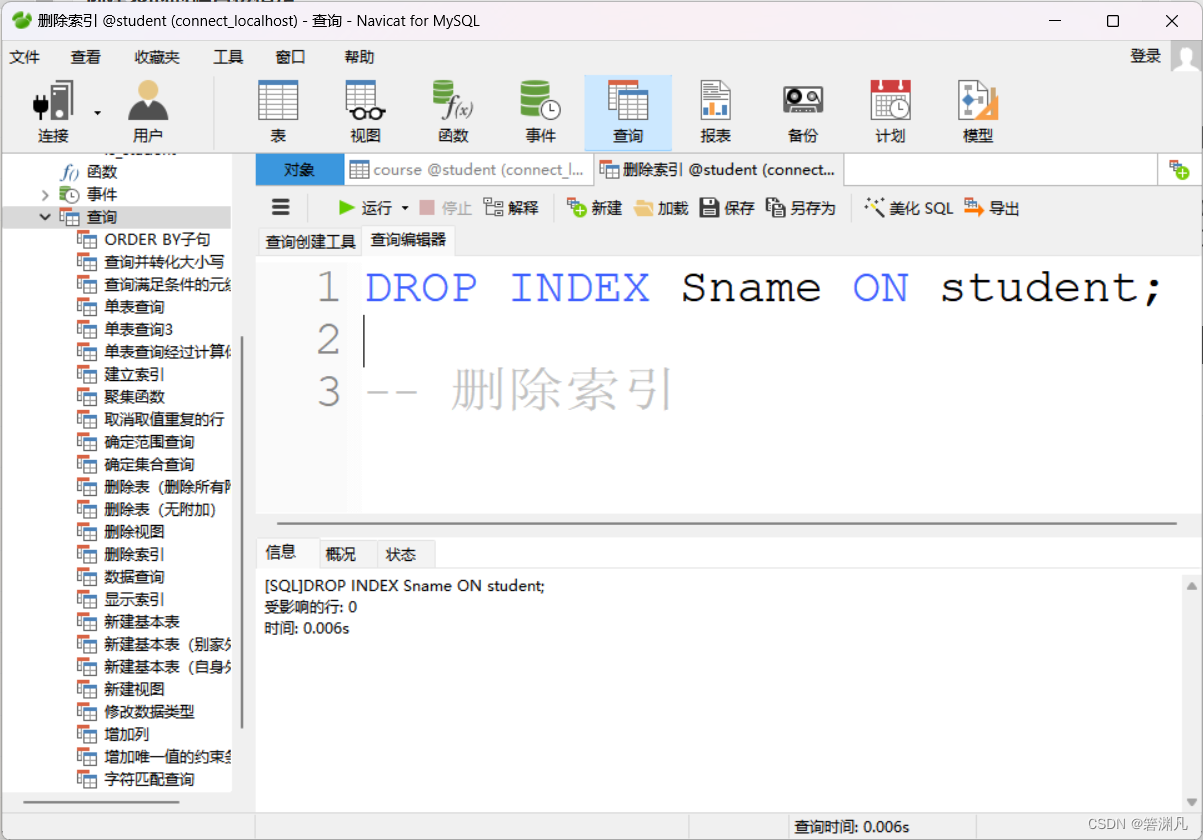Open the 报表 reports section
This screenshot has width=1203, height=840.
pyautogui.click(x=715, y=112)
